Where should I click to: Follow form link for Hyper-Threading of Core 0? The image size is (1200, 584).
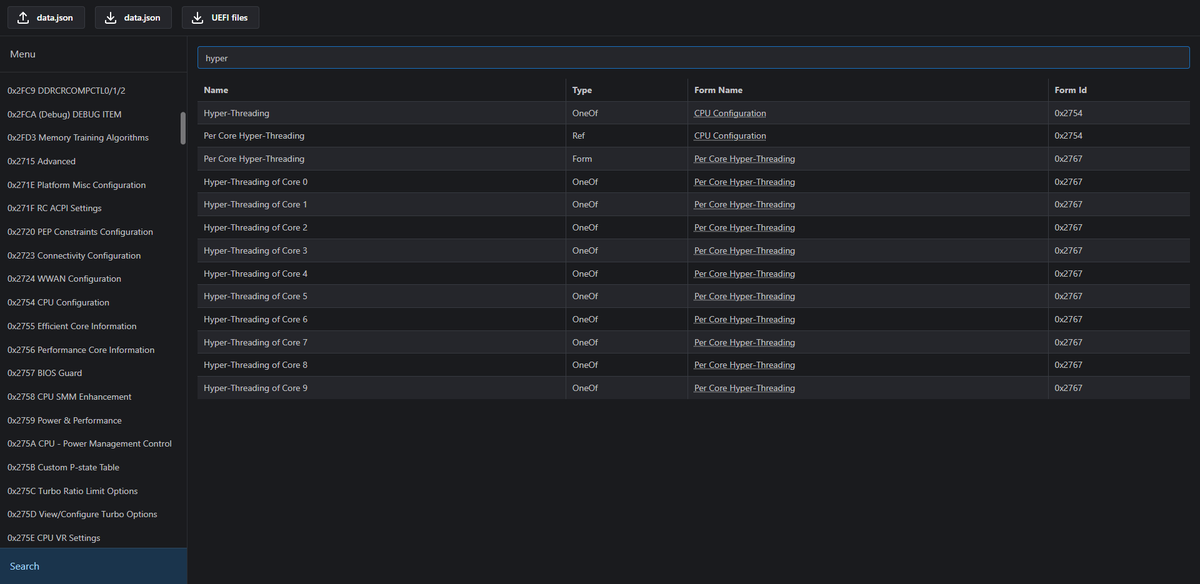pos(745,182)
